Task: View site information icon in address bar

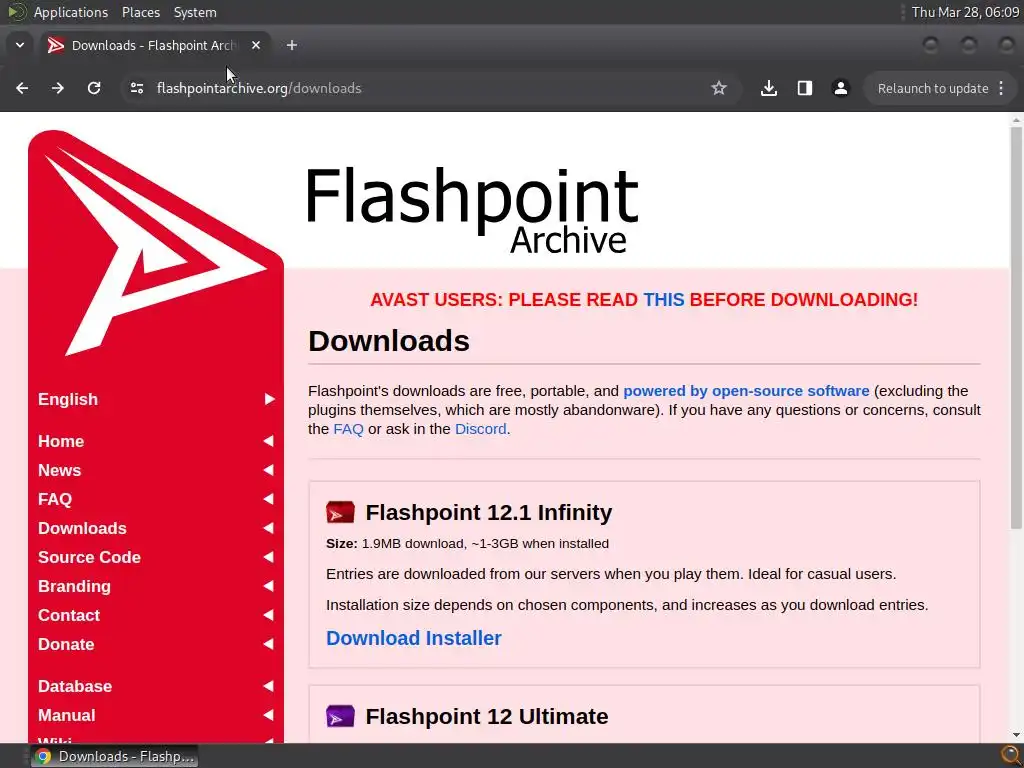Action: (136, 88)
